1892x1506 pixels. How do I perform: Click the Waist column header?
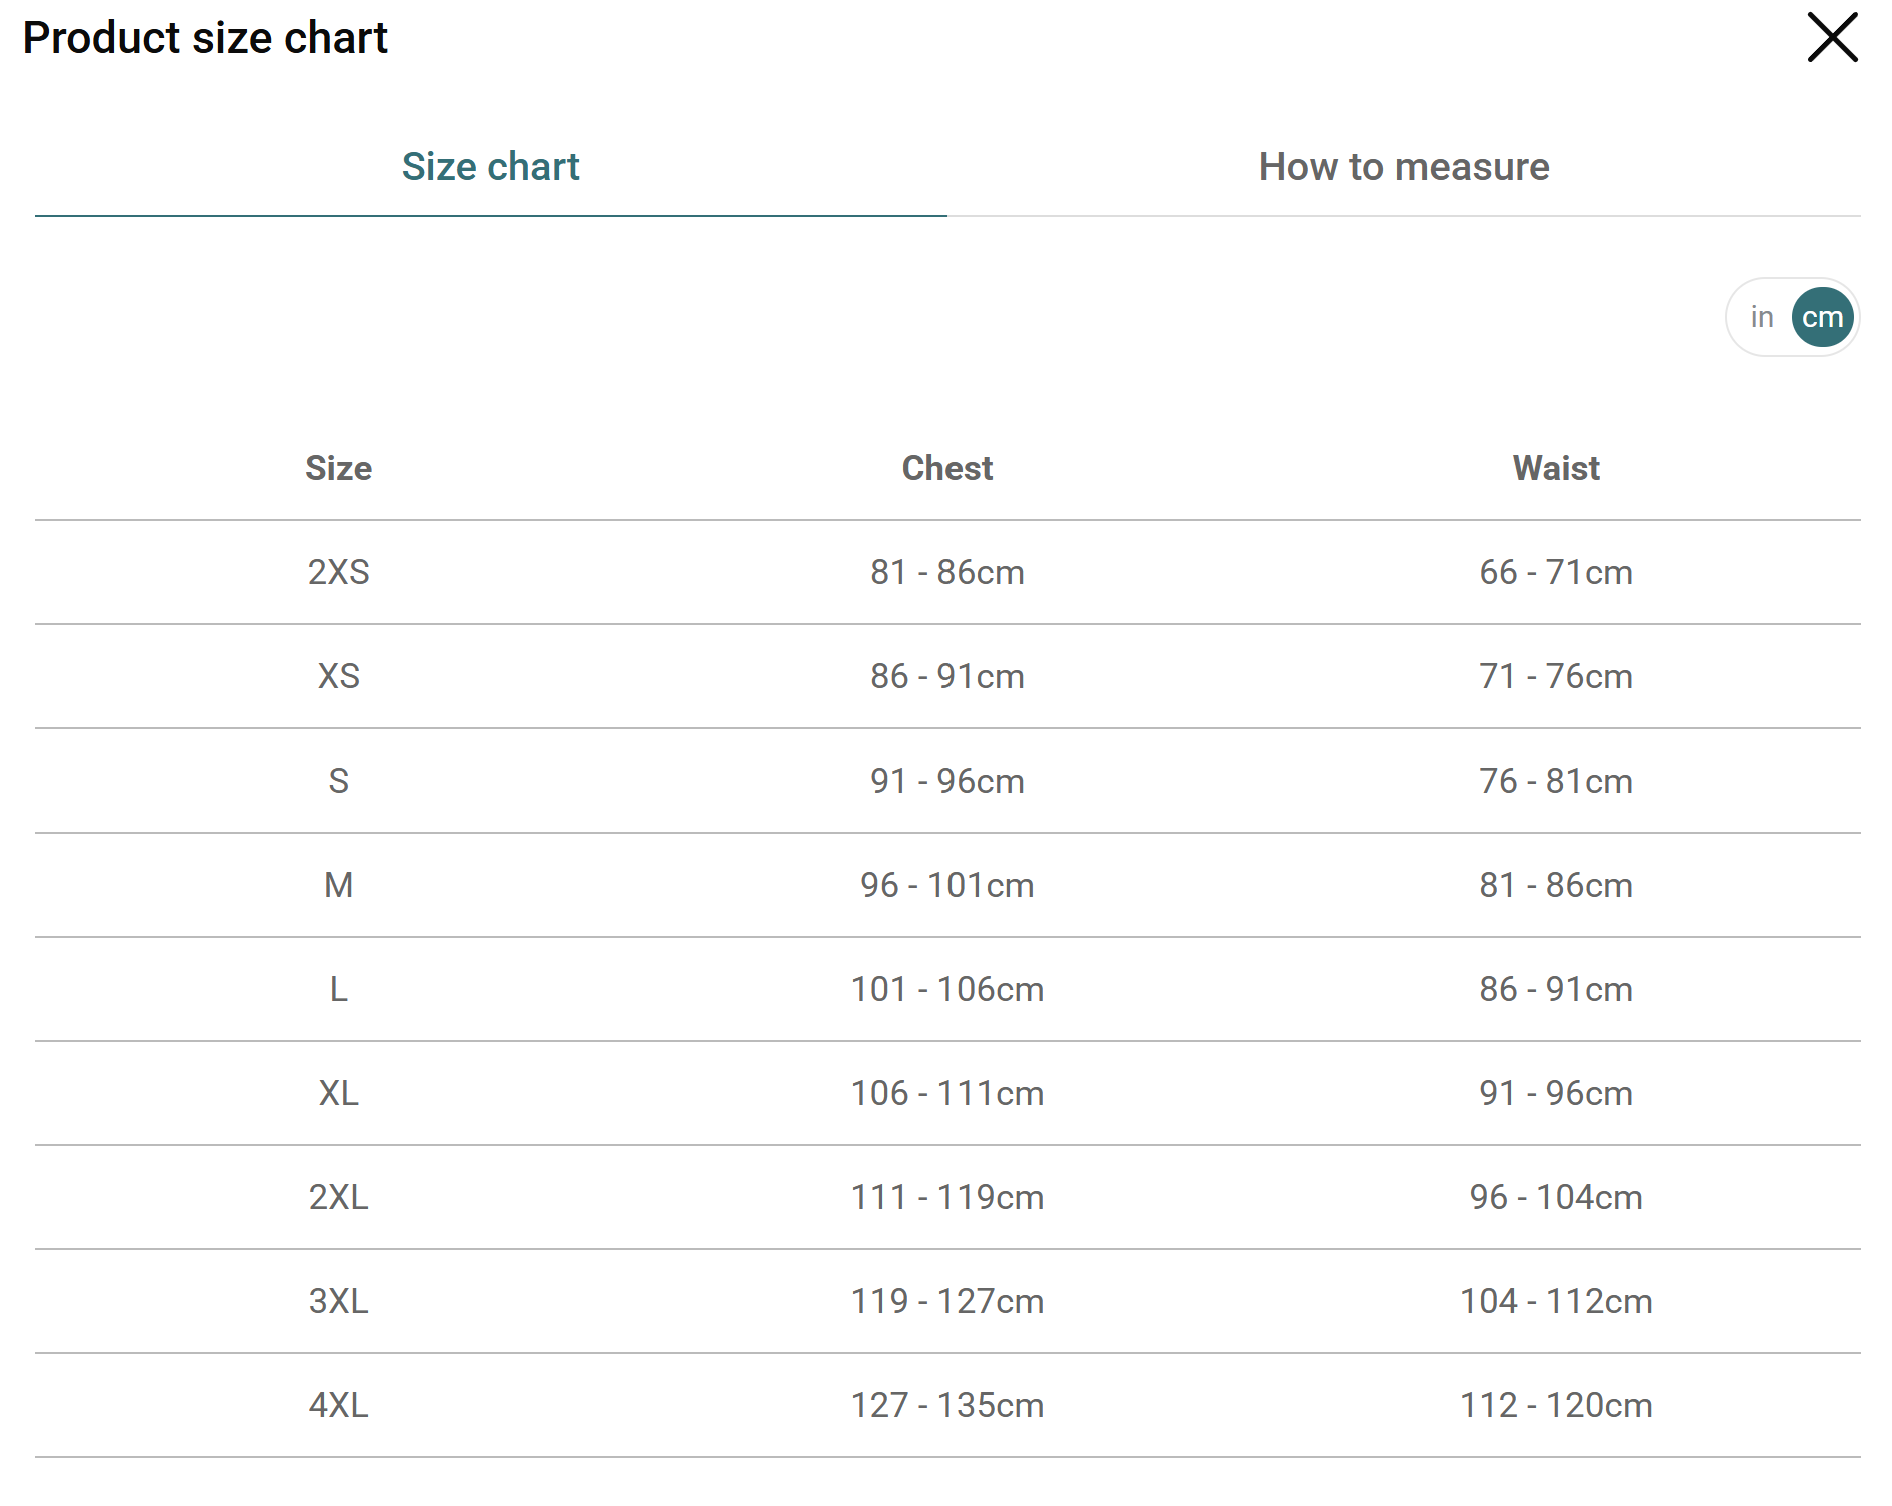click(1556, 468)
